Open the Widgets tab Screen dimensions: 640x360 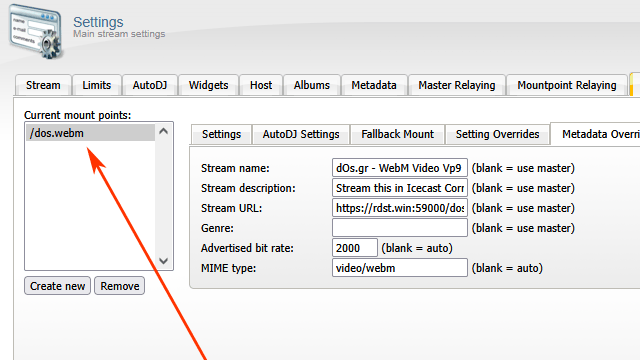[209, 85]
